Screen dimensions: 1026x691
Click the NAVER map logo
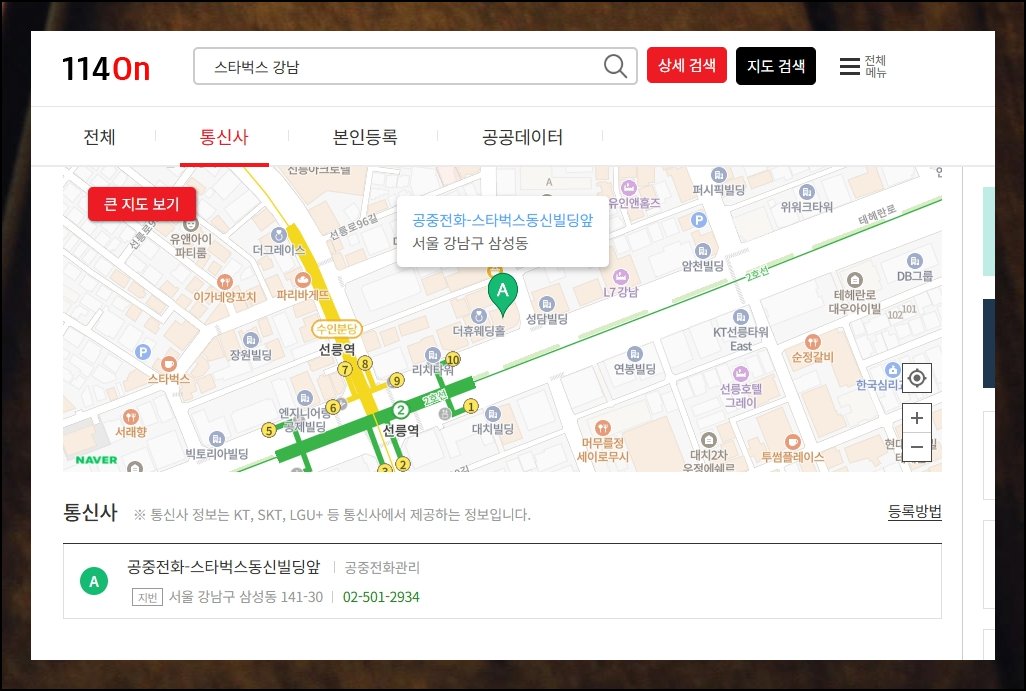pos(96,460)
